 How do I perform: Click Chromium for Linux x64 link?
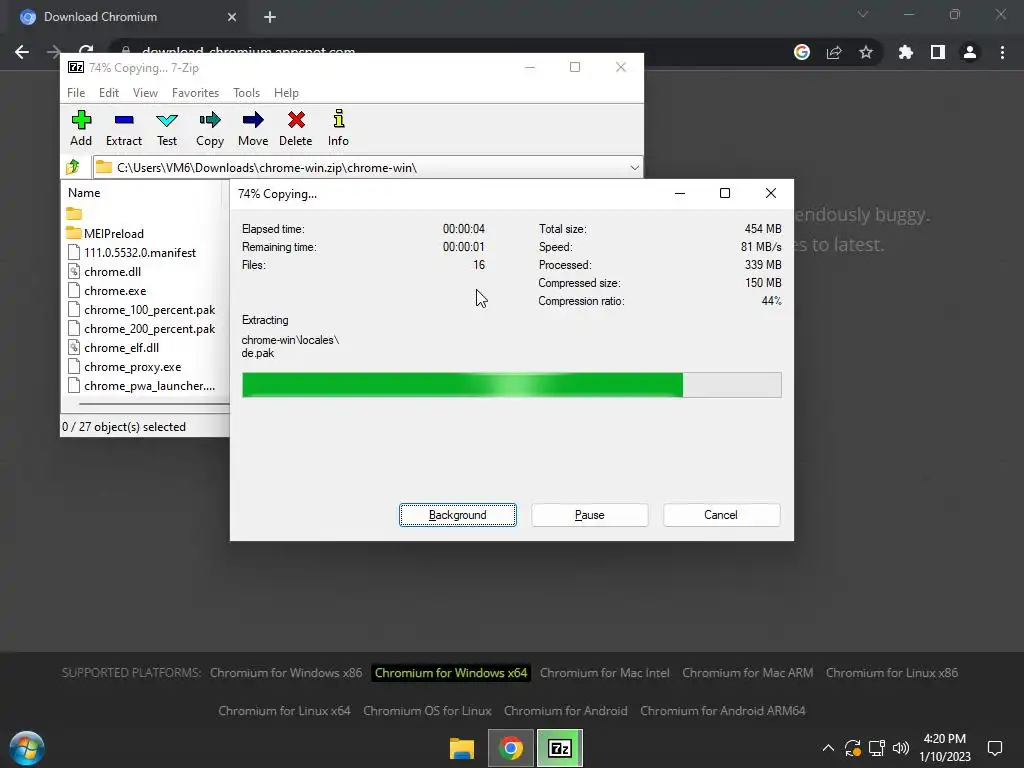point(284,711)
